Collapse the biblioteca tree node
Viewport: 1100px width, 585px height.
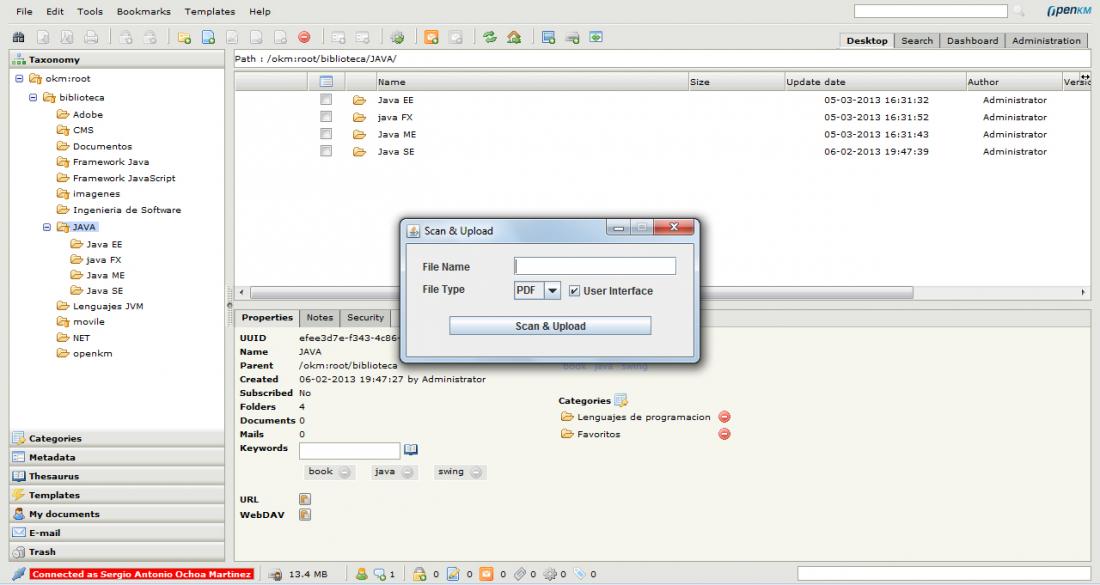click(33, 98)
